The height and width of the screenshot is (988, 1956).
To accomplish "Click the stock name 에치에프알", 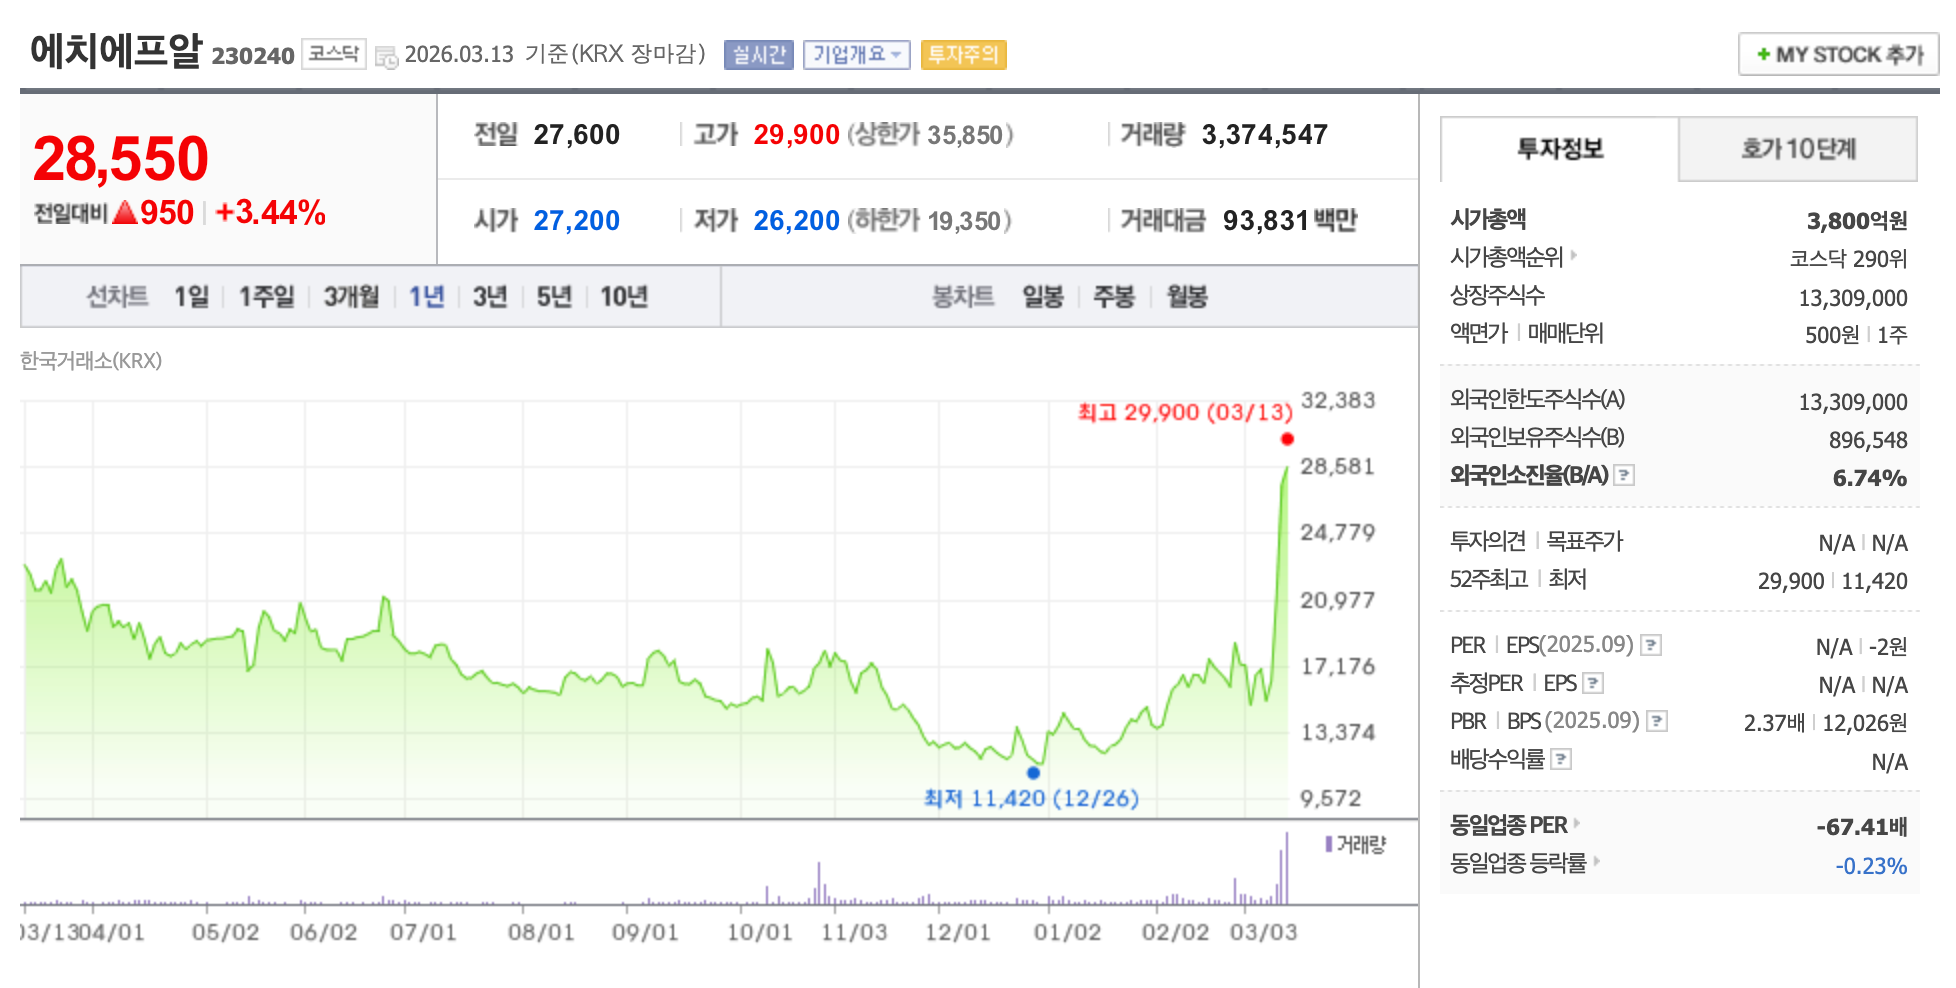I will click(x=116, y=50).
